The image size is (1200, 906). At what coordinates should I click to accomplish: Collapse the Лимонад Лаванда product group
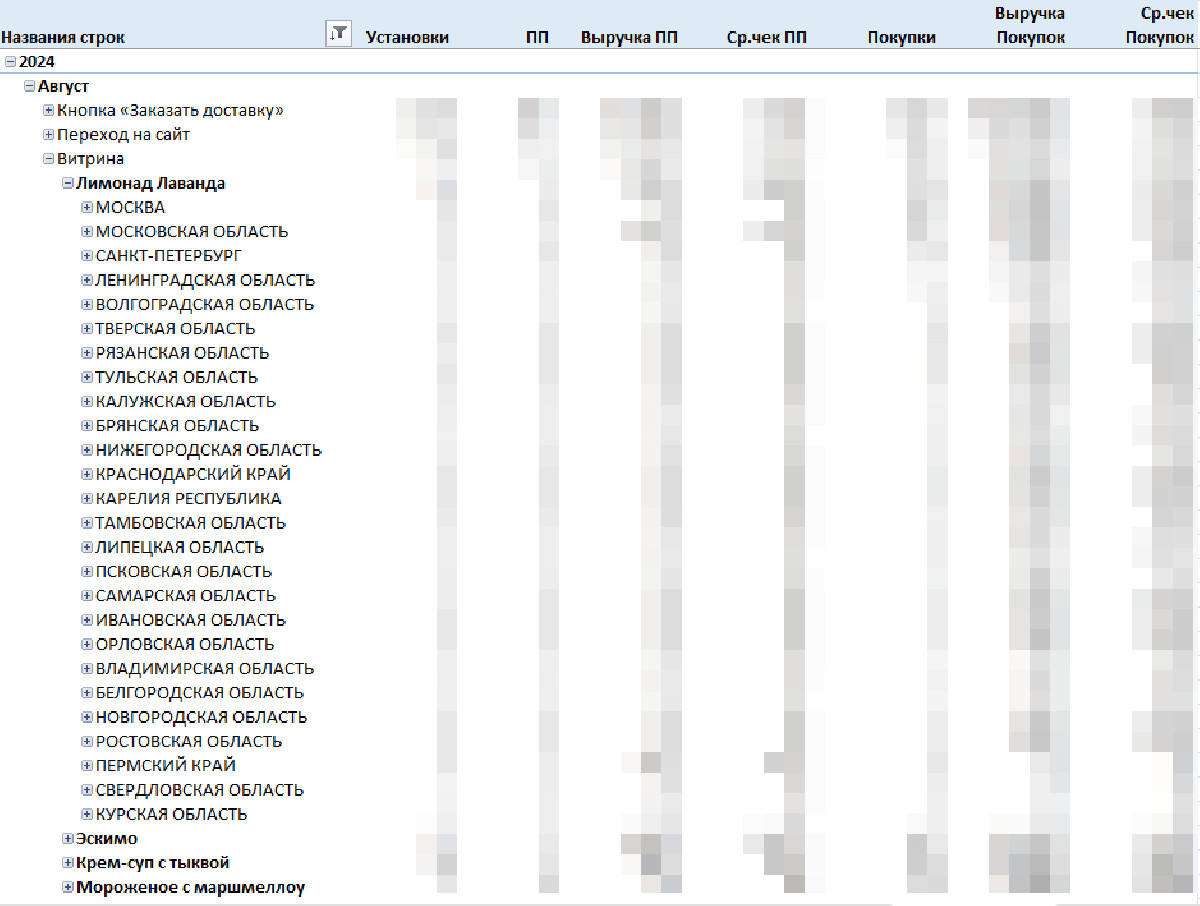tap(68, 183)
